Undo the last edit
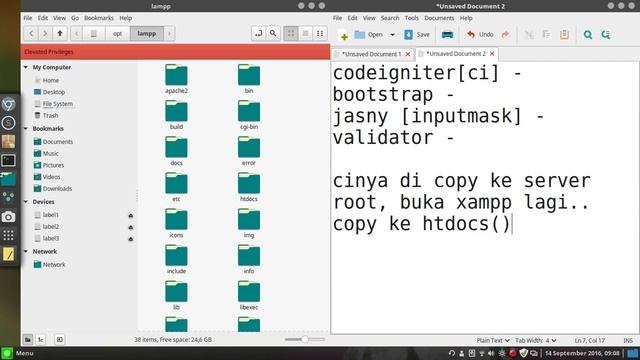640x360 pixels. click(x=480, y=35)
